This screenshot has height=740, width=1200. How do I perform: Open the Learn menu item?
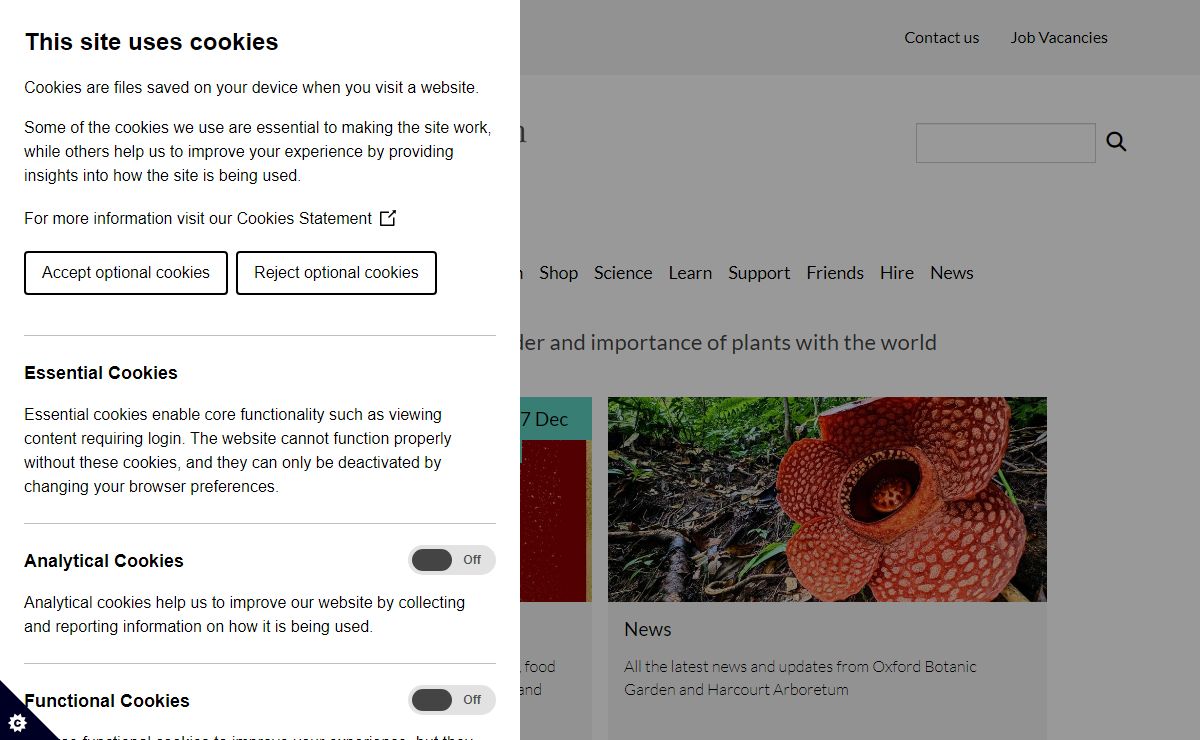pyautogui.click(x=690, y=273)
